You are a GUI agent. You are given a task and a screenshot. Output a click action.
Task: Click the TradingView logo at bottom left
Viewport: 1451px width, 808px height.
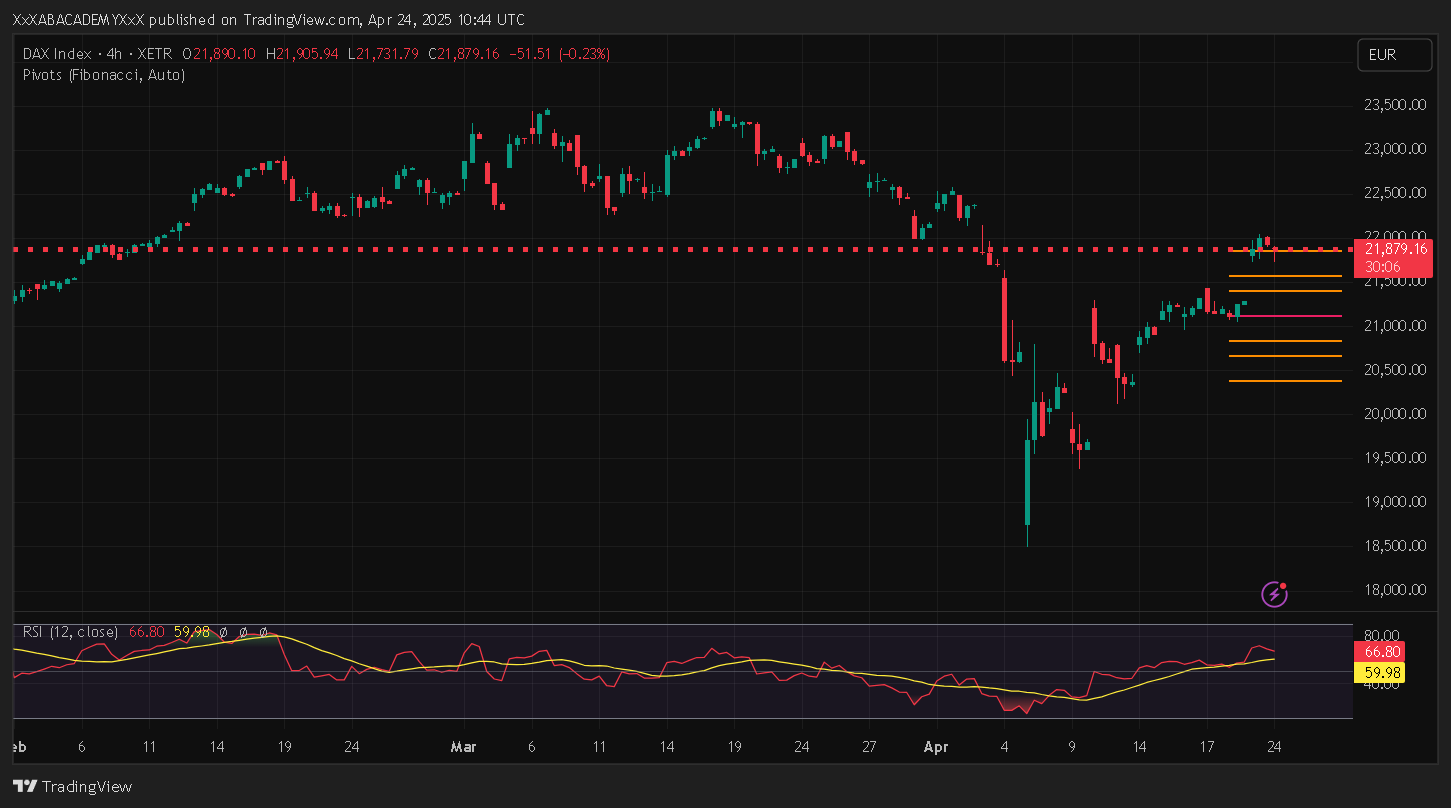point(72,787)
